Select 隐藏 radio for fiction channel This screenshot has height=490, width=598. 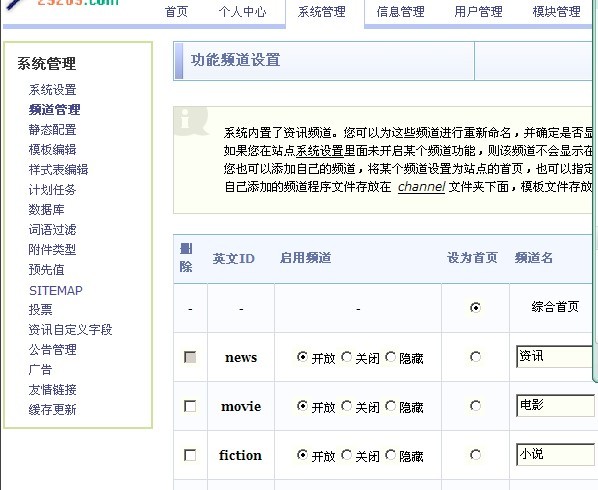click(391, 455)
